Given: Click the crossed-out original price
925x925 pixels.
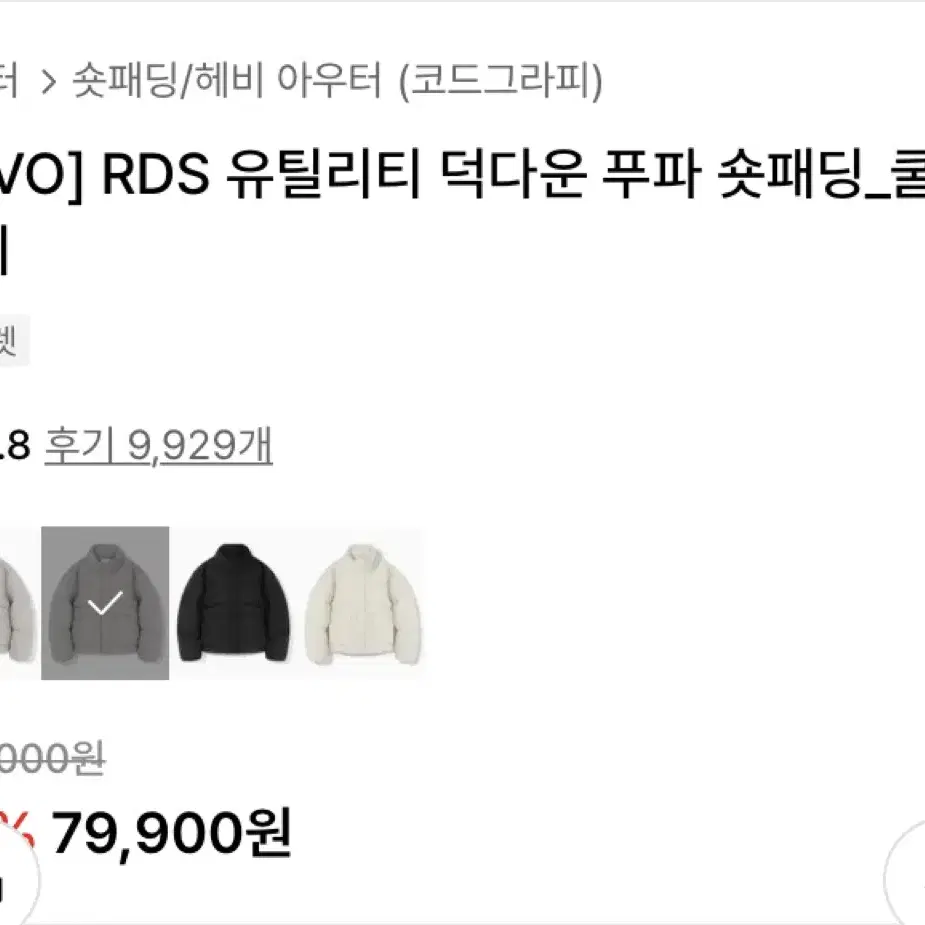Looking at the screenshot, I should point(52,758).
